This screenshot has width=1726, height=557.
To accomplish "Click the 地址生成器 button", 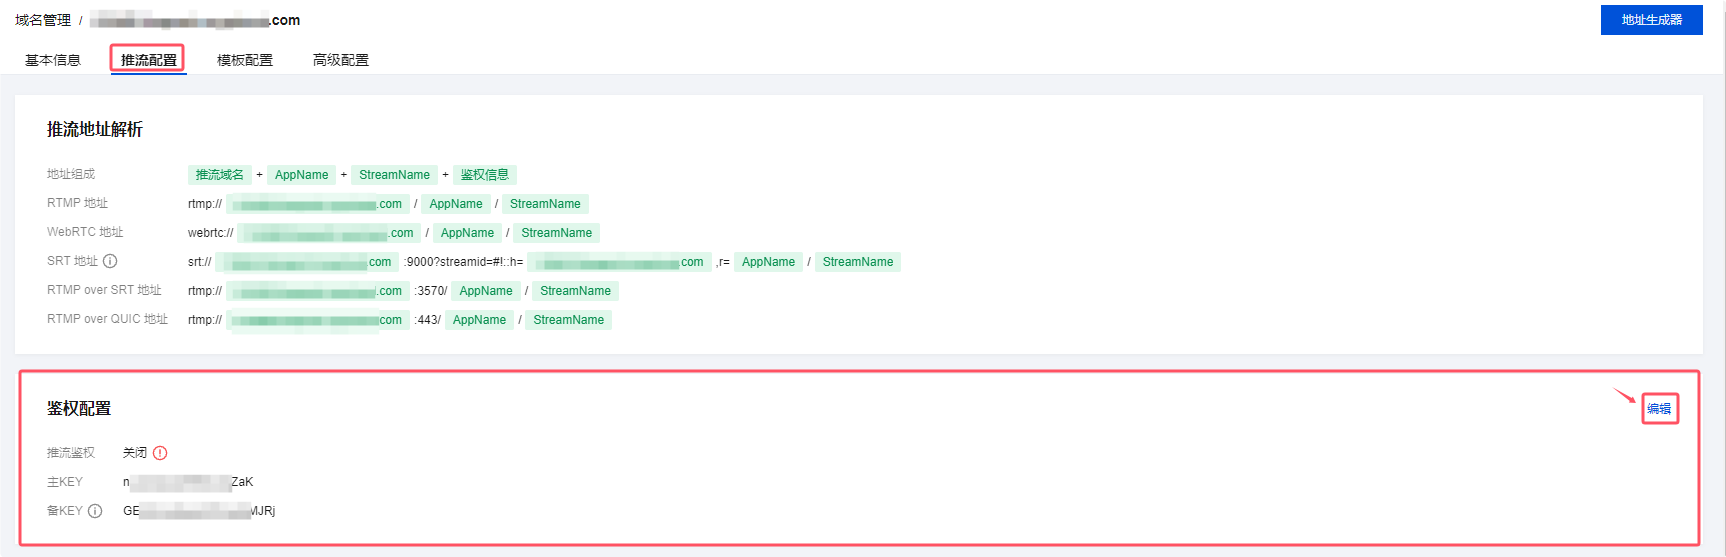I will coord(1651,20).
